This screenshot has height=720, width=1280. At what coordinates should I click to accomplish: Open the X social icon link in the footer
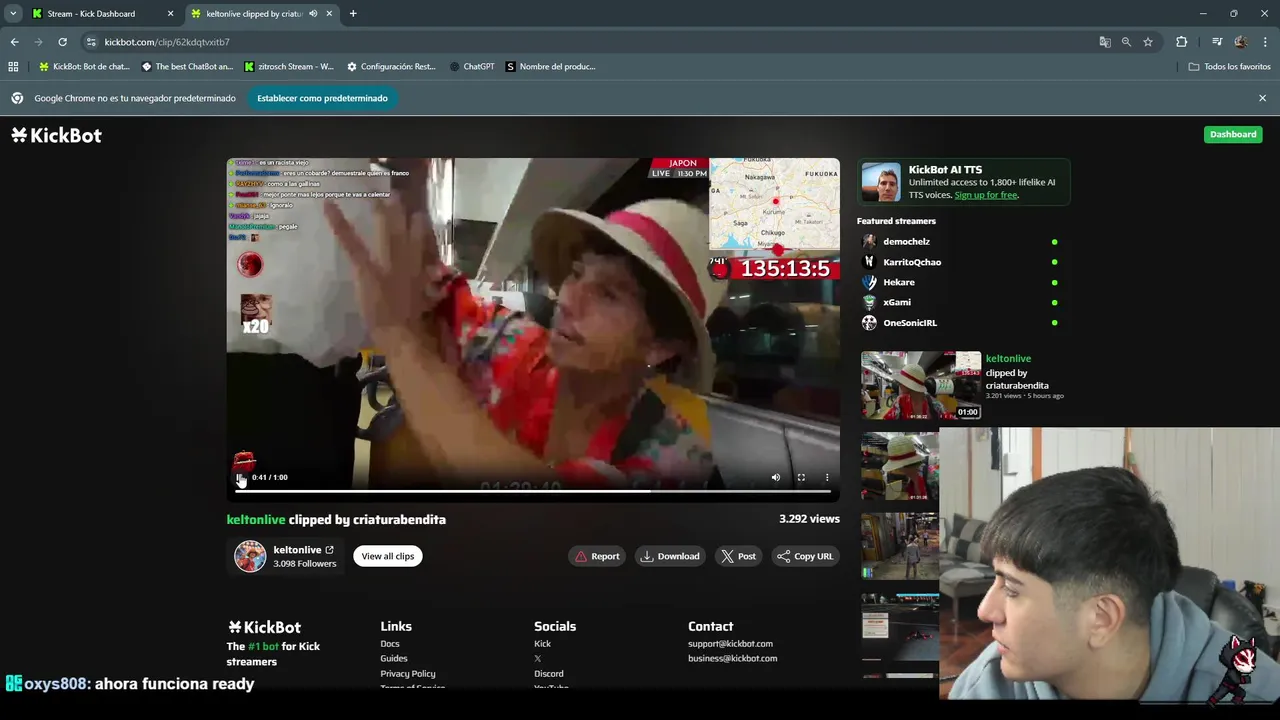click(538, 659)
